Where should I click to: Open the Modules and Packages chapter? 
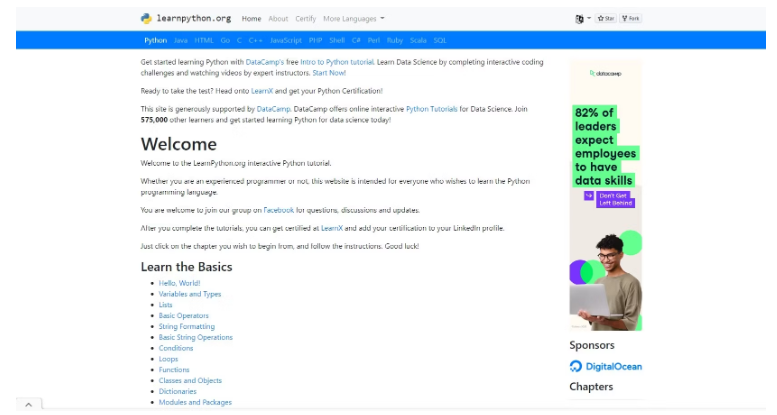point(195,403)
